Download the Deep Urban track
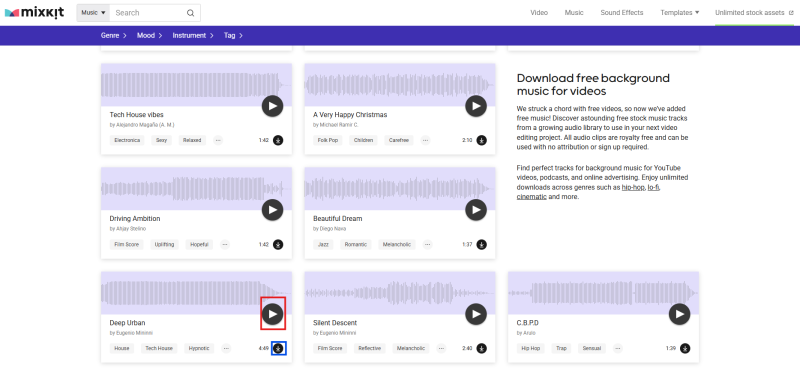800x369 pixels. [x=278, y=348]
